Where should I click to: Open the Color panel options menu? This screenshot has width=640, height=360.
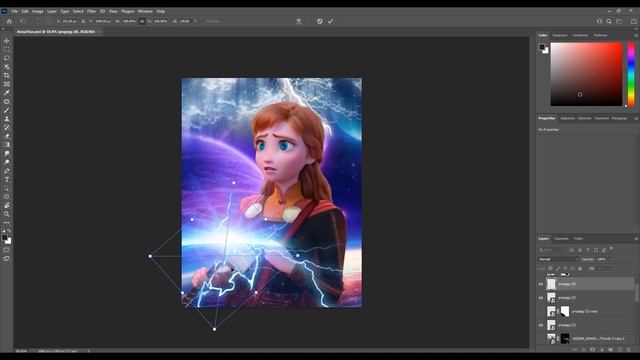(x=636, y=36)
